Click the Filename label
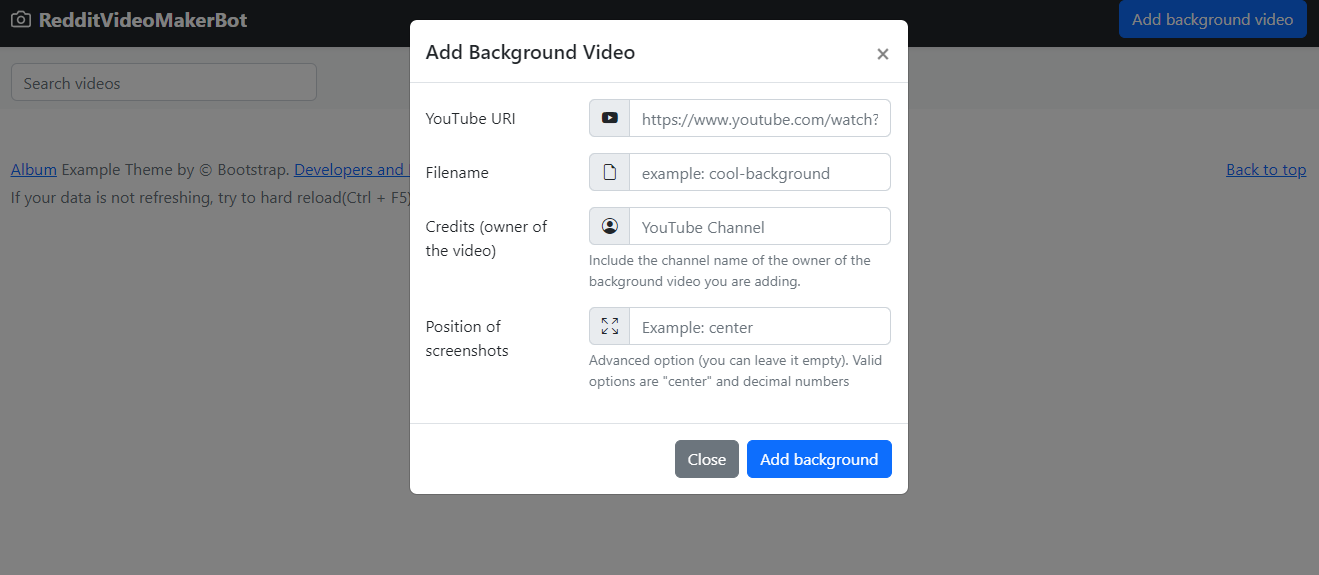This screenshot has width=1319, height=575. pyautogui.click(x=457, y=172)
